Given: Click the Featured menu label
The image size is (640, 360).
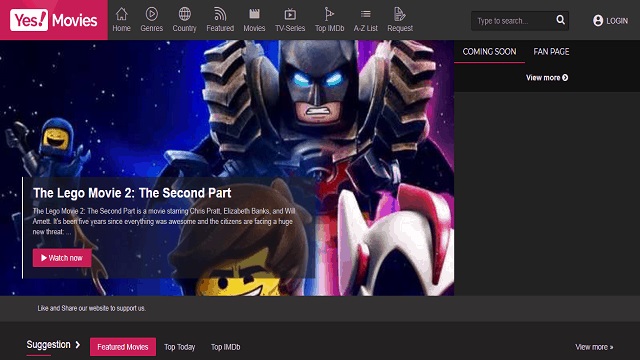Looking at the screenshot, I should pyautogui.click(x=220, y=28).
